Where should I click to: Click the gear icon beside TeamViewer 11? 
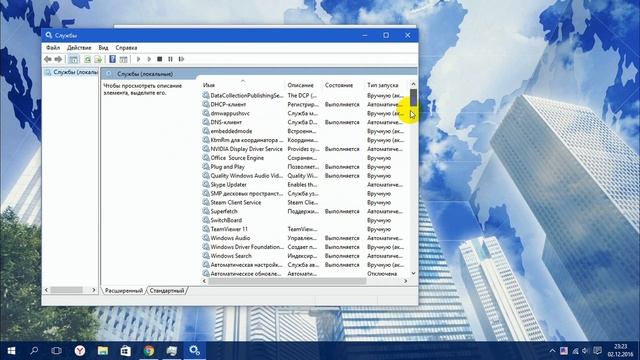[206, 229]
